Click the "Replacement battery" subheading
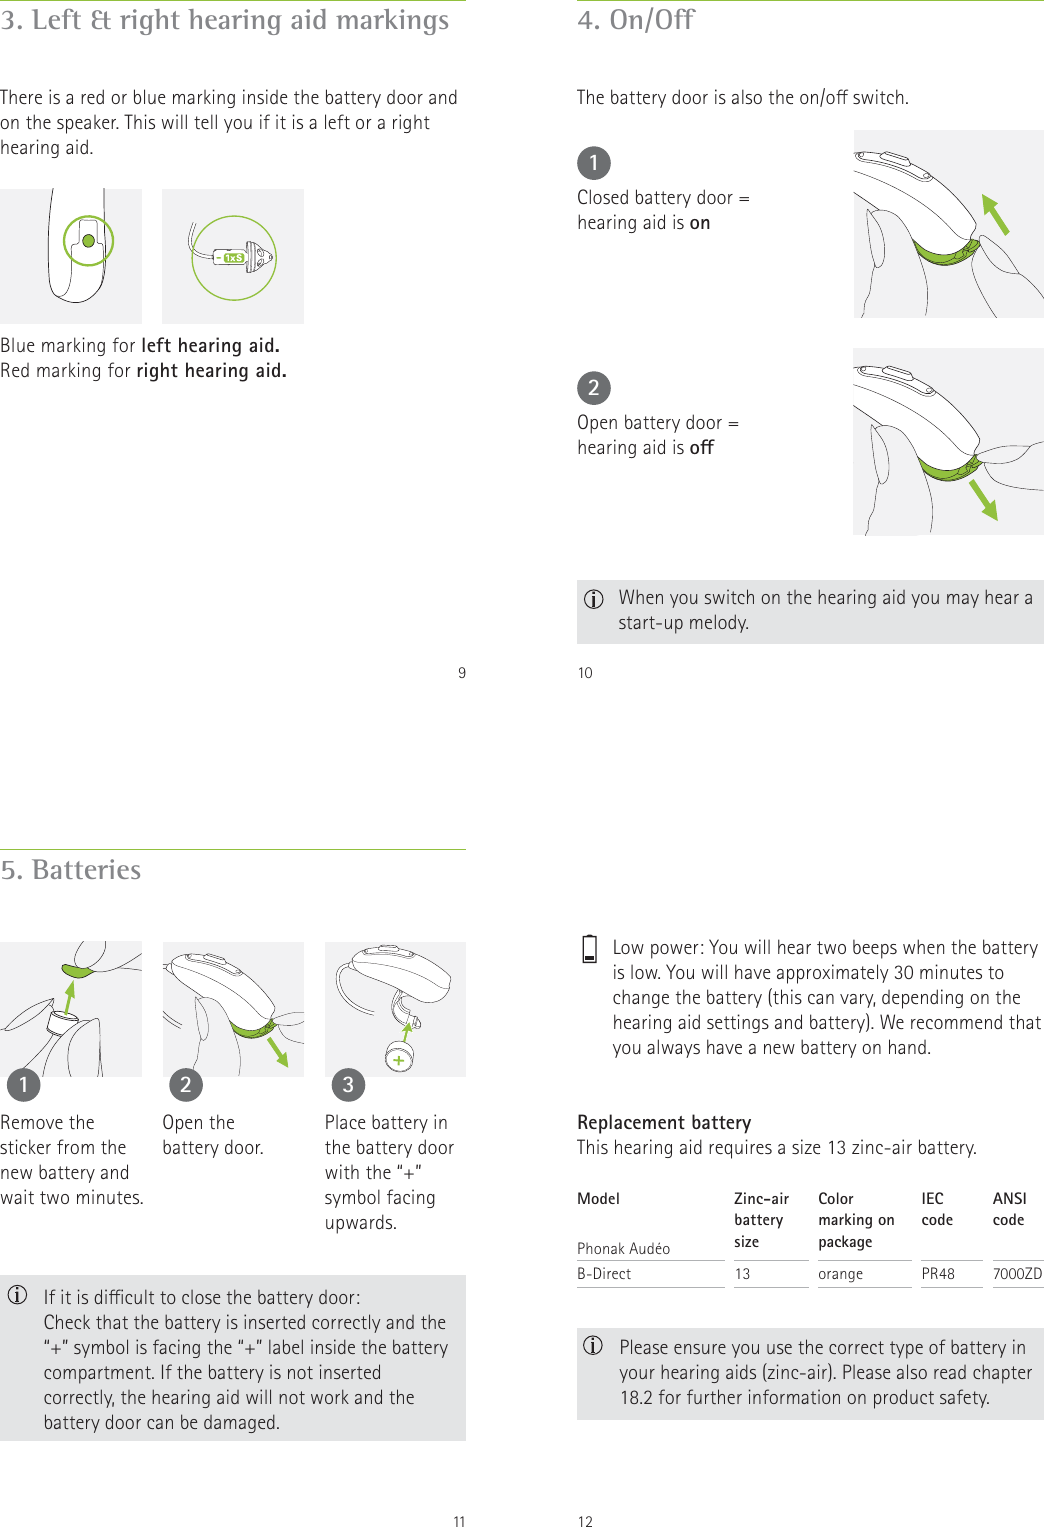 pyautogui.click(x=664, y=1122)
